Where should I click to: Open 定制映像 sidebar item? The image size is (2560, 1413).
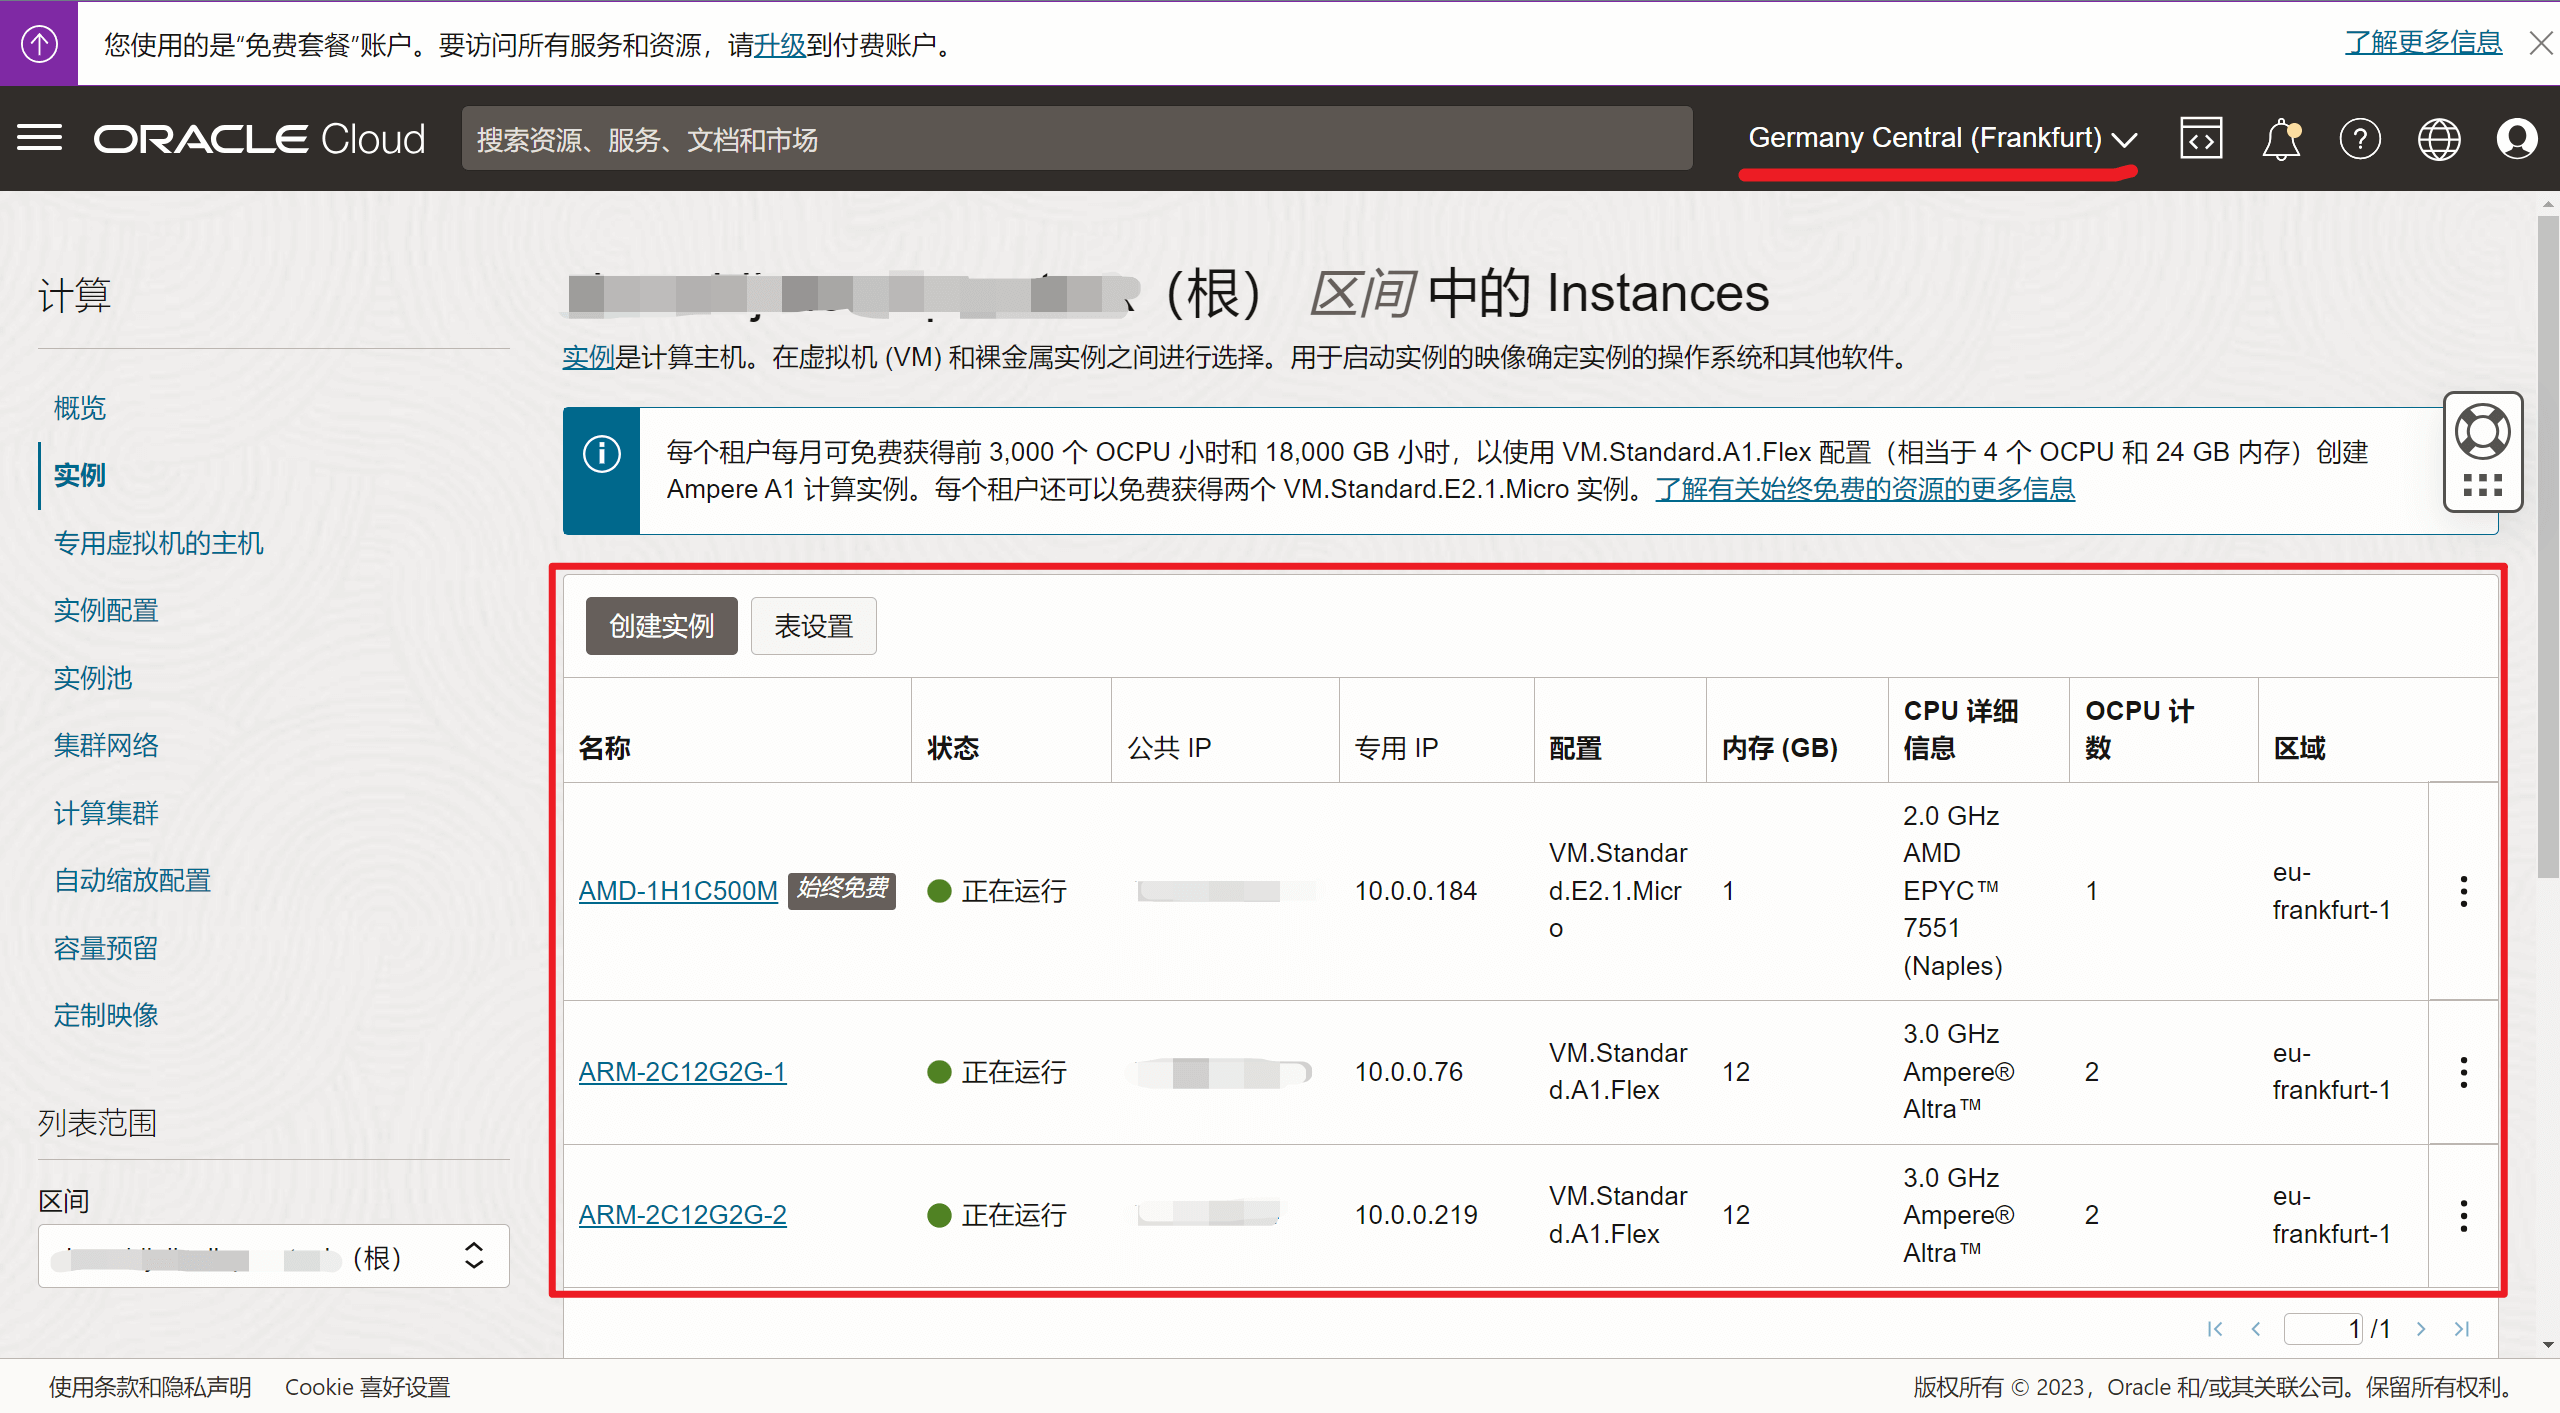[x=106, y=1015]
